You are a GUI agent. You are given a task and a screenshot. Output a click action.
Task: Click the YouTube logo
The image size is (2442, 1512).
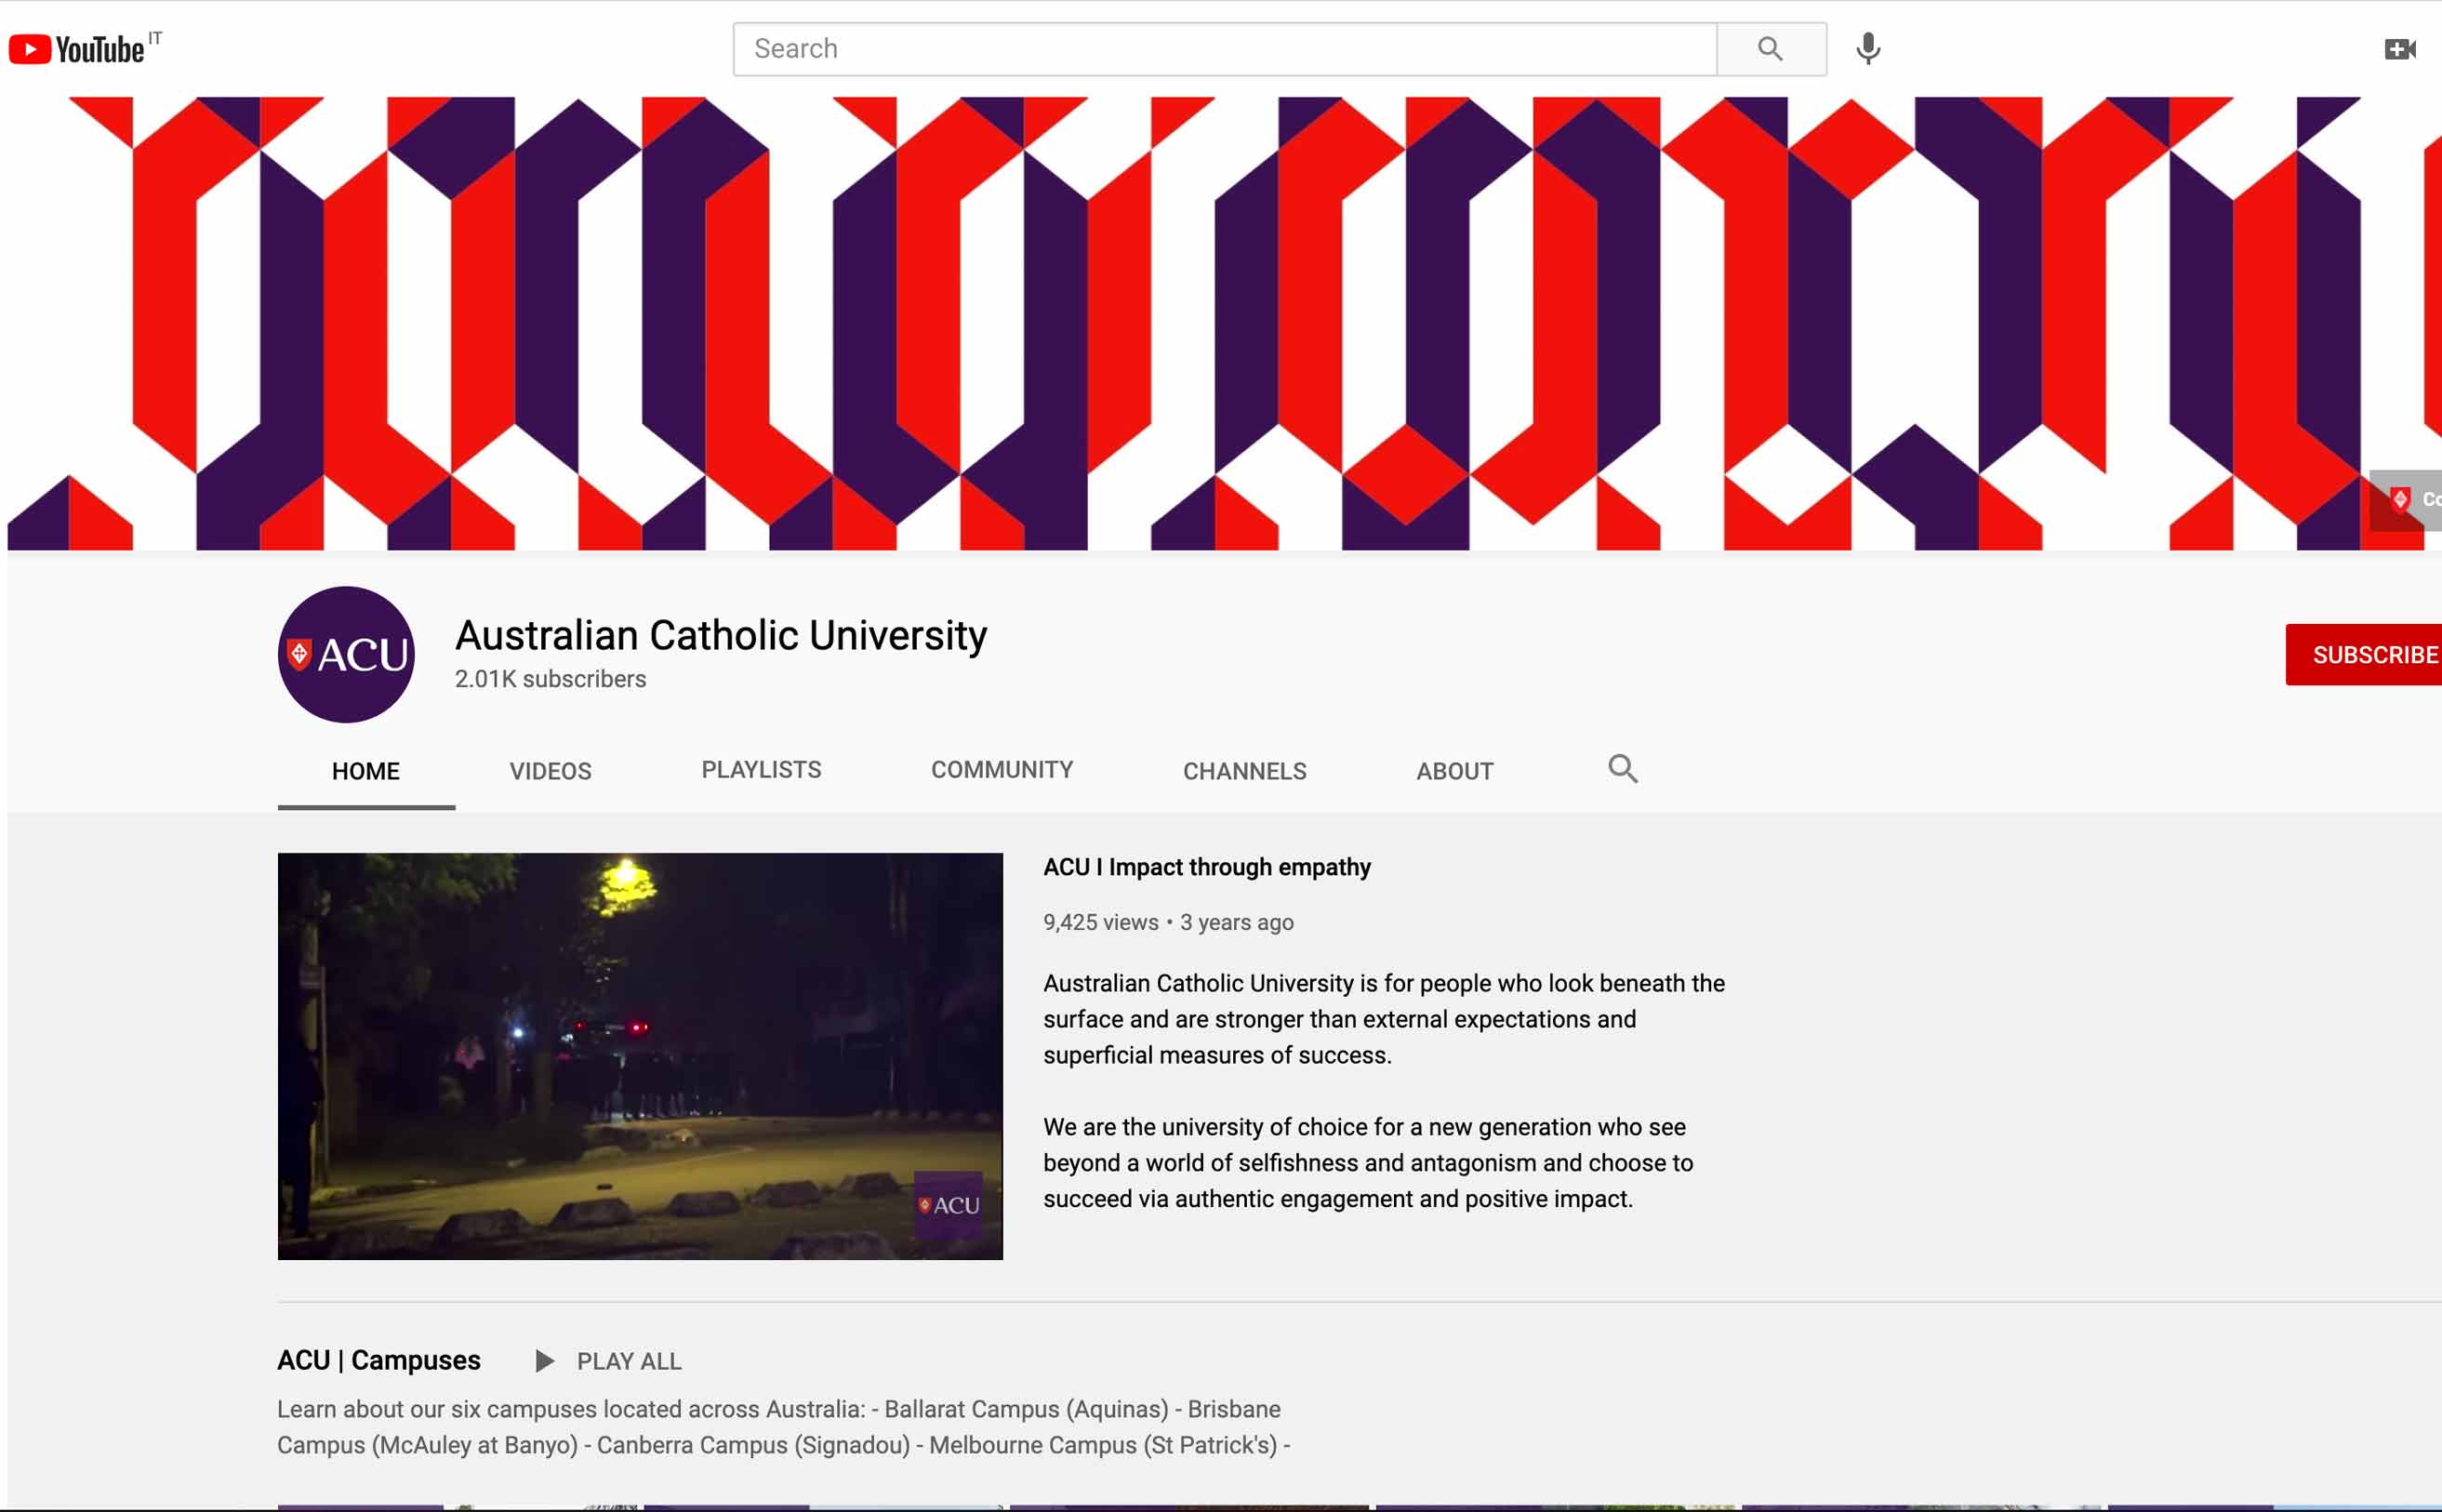pos(77,49)
